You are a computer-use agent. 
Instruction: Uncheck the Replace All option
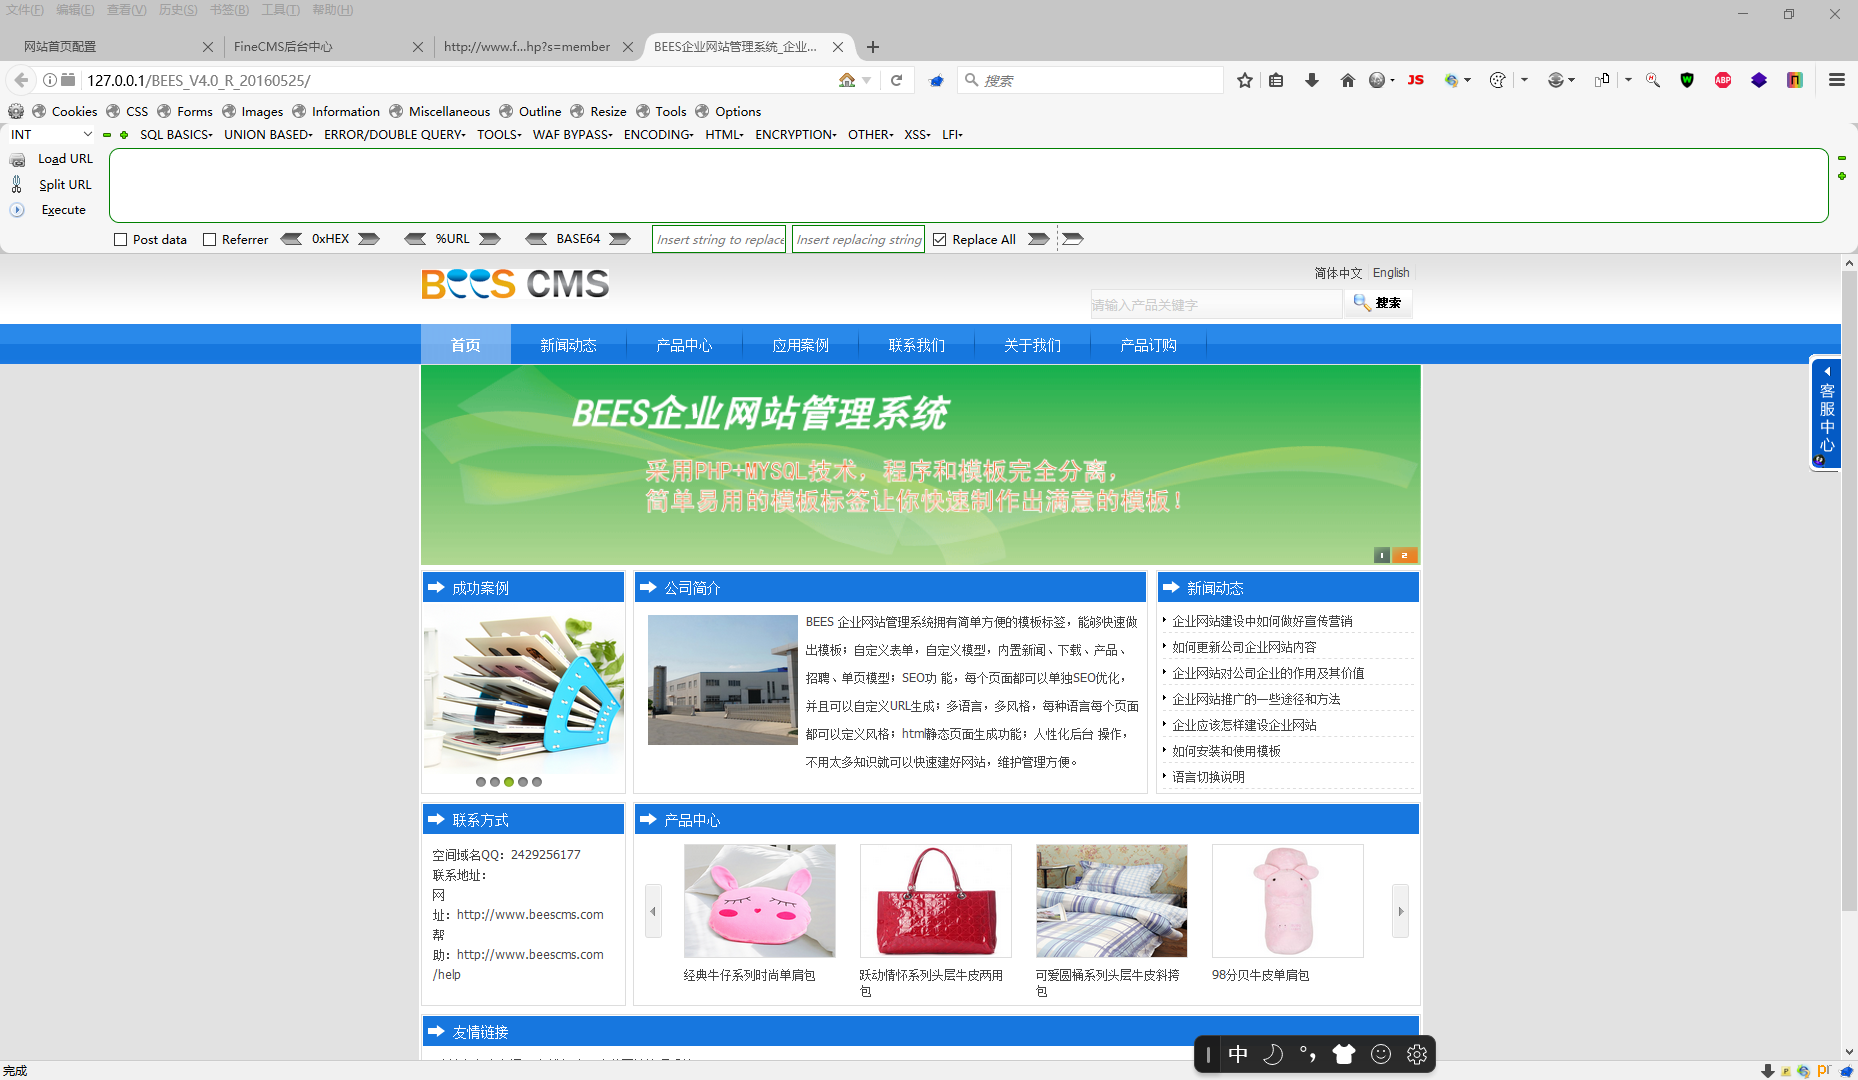tap(940, 239)
